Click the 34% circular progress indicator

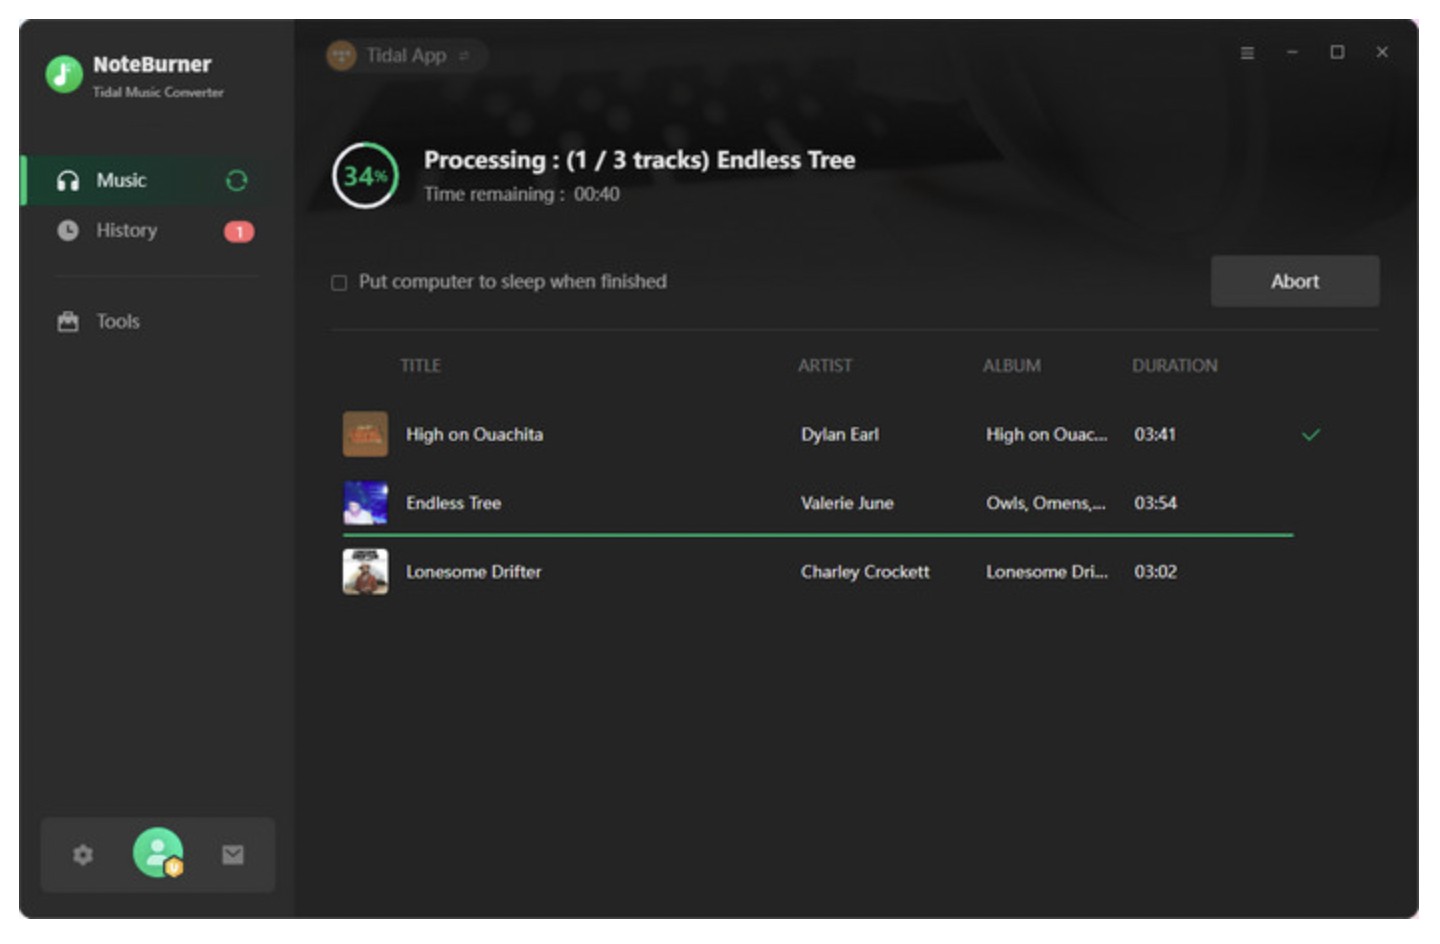(x=365, y=176)
